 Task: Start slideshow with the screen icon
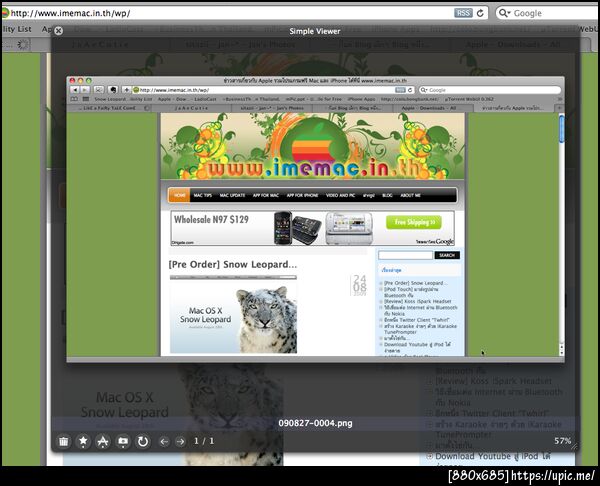[x=123, y=442]
